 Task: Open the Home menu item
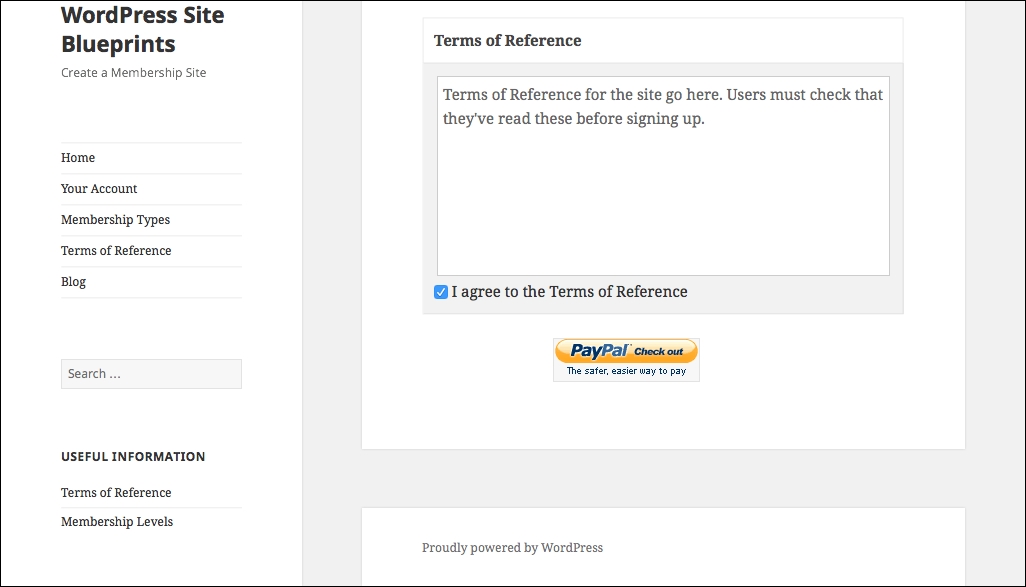pyautogui.click(x=78, y=158)
